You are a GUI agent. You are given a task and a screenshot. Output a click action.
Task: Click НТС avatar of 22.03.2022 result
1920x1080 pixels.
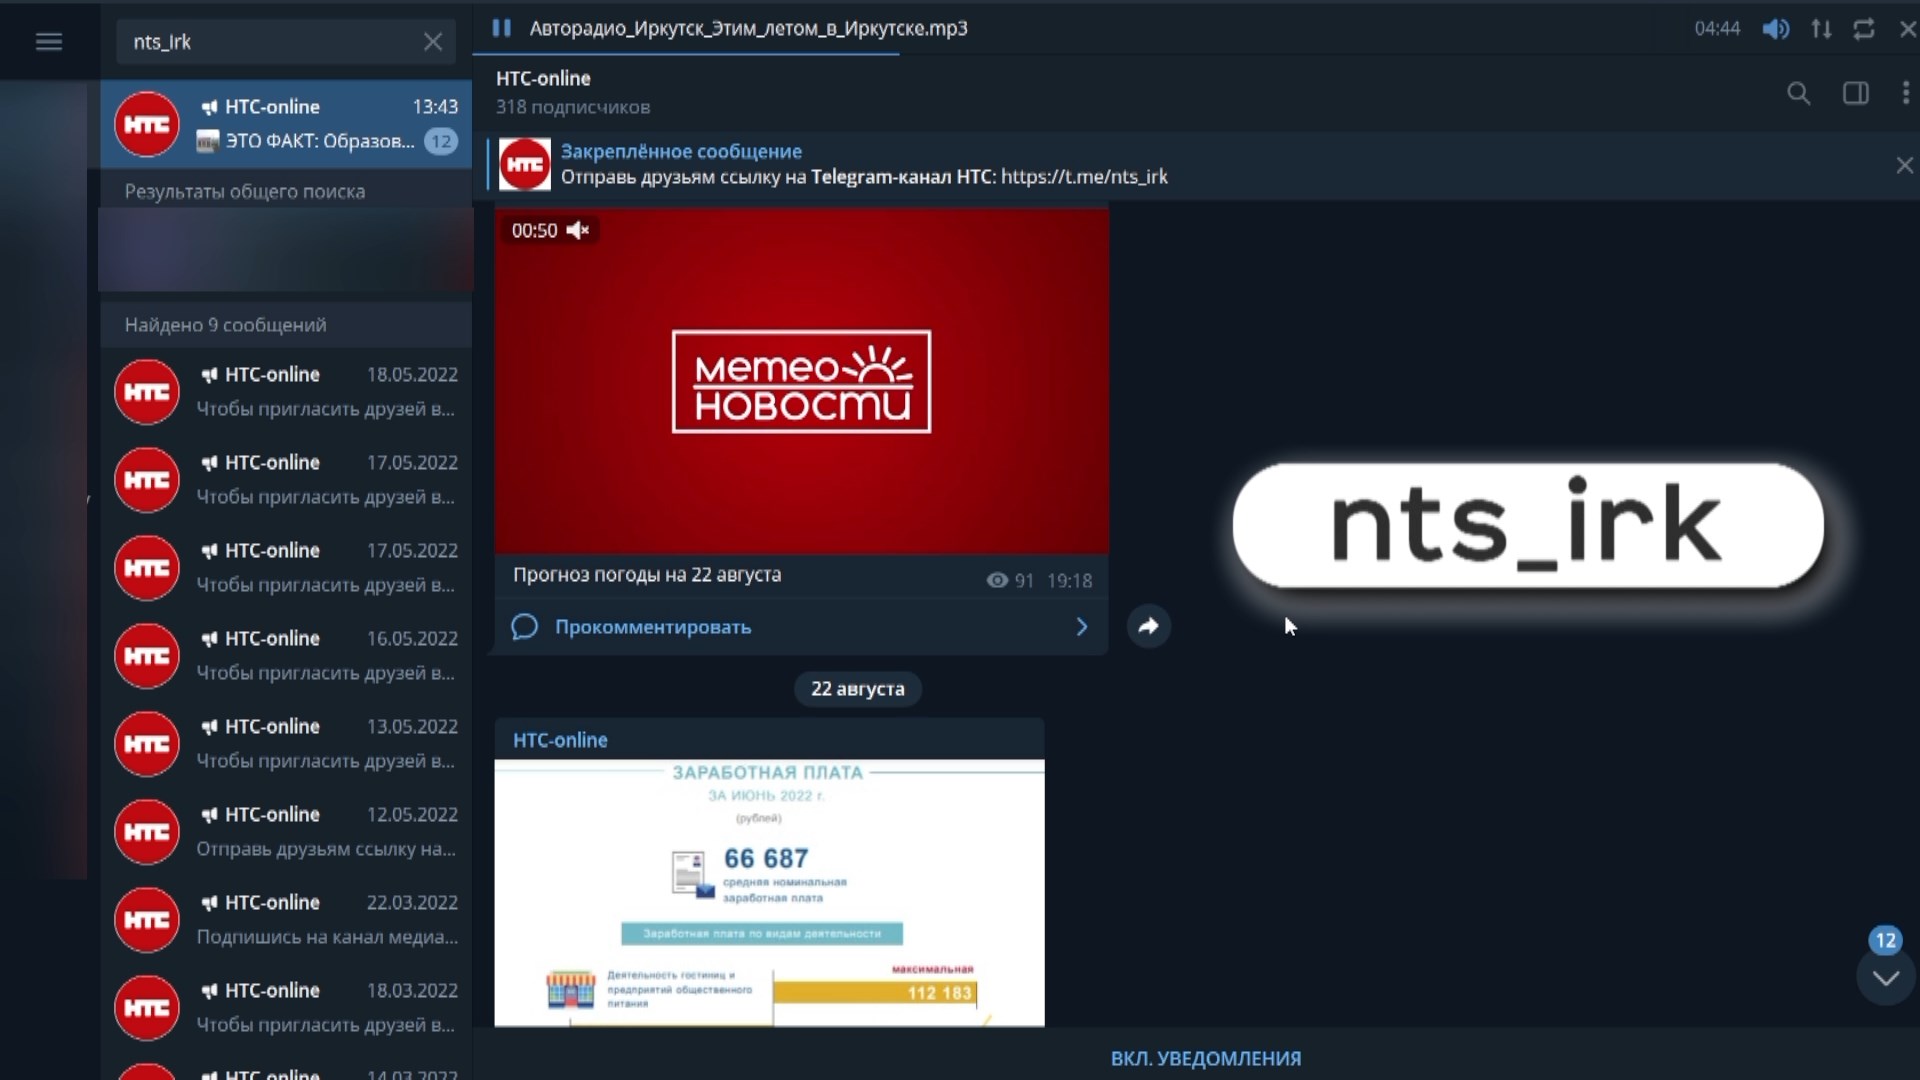click(x=147, y=920)
